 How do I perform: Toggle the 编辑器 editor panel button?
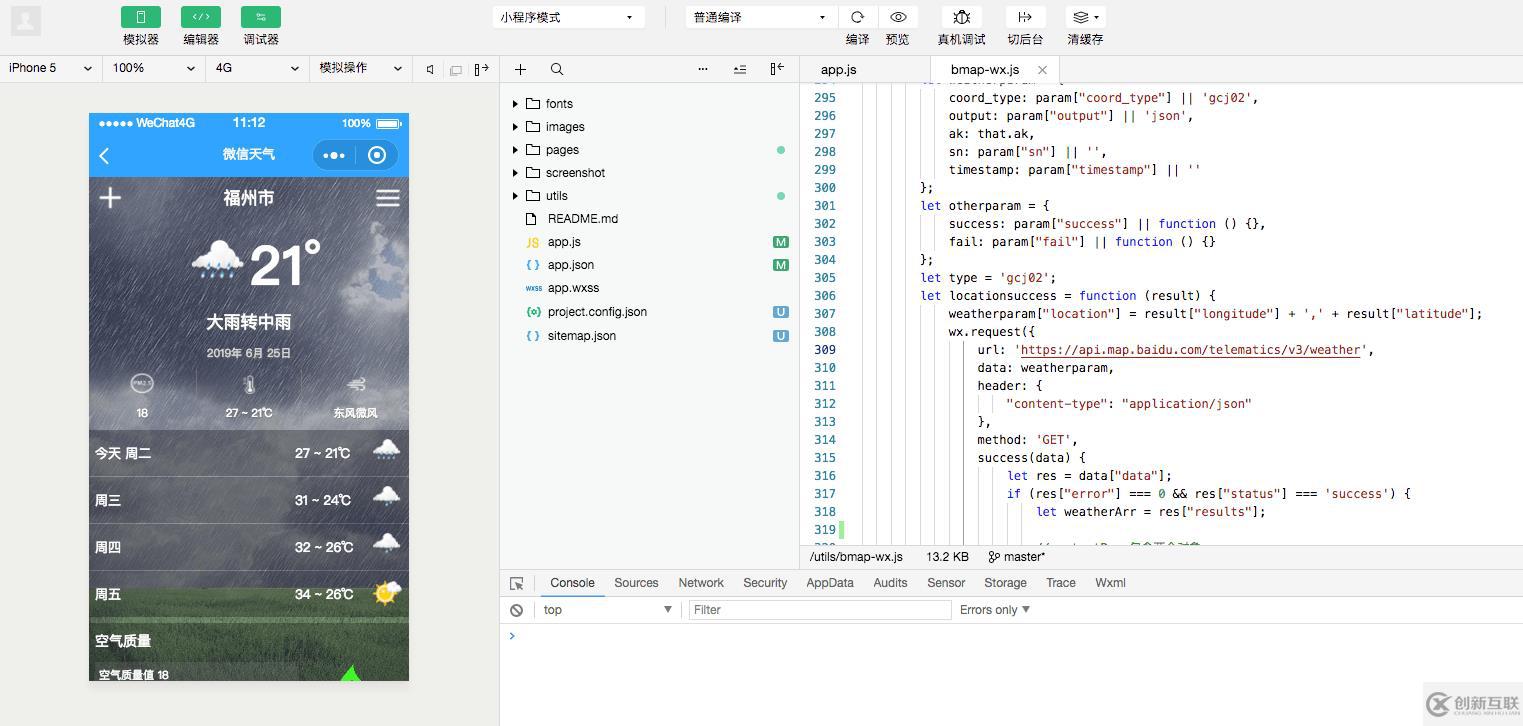pyautogui.click(x=201, y=17)
